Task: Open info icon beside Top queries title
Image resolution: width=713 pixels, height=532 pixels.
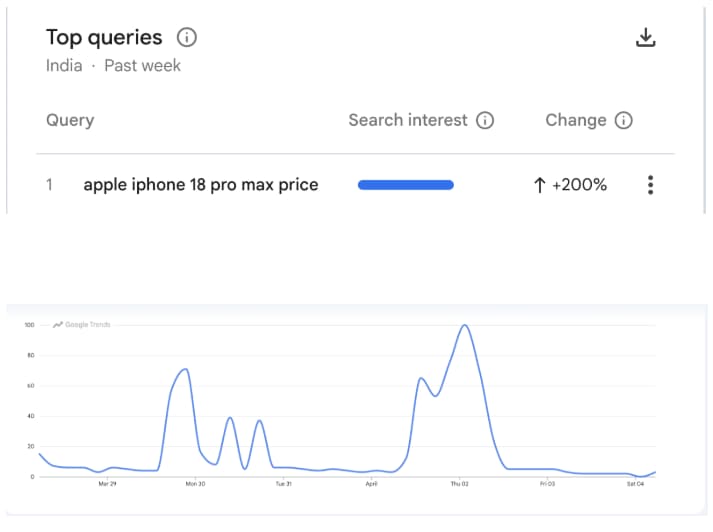Action: tap(187, 38)
